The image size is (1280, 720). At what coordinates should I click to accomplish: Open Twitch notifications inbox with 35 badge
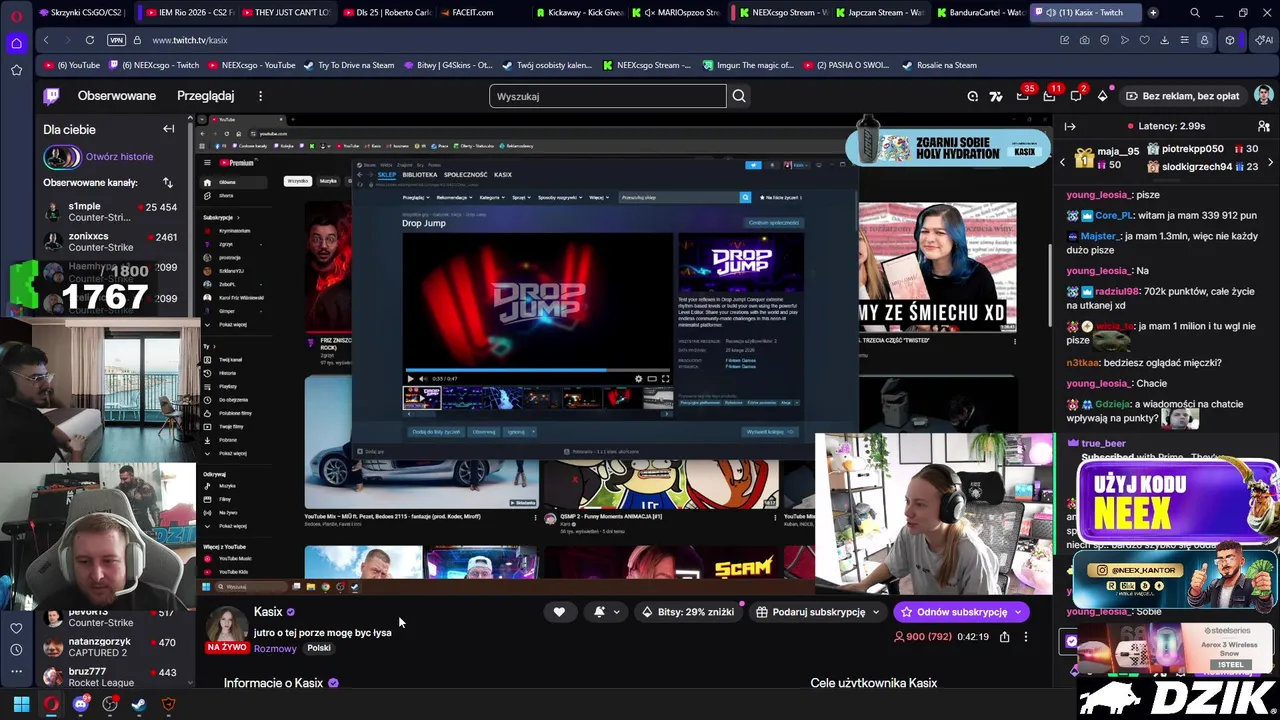click(x=1022, y=96)
